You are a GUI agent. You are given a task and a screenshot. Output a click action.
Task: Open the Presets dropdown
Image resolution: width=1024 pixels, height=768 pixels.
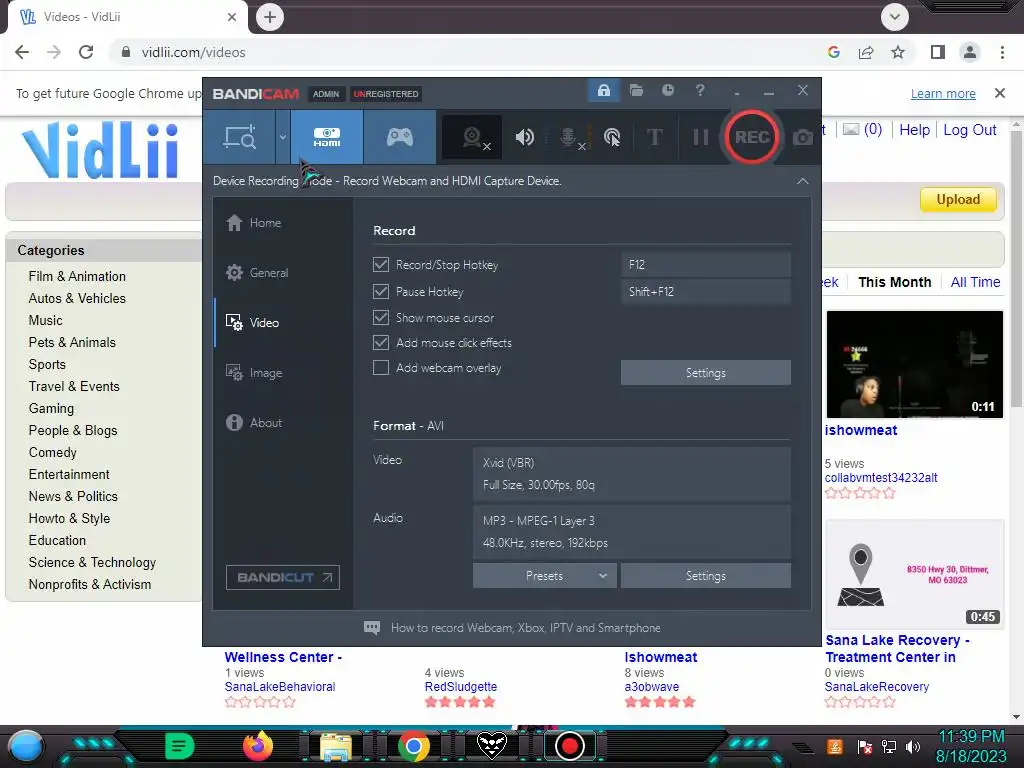(x=544, y=575)
